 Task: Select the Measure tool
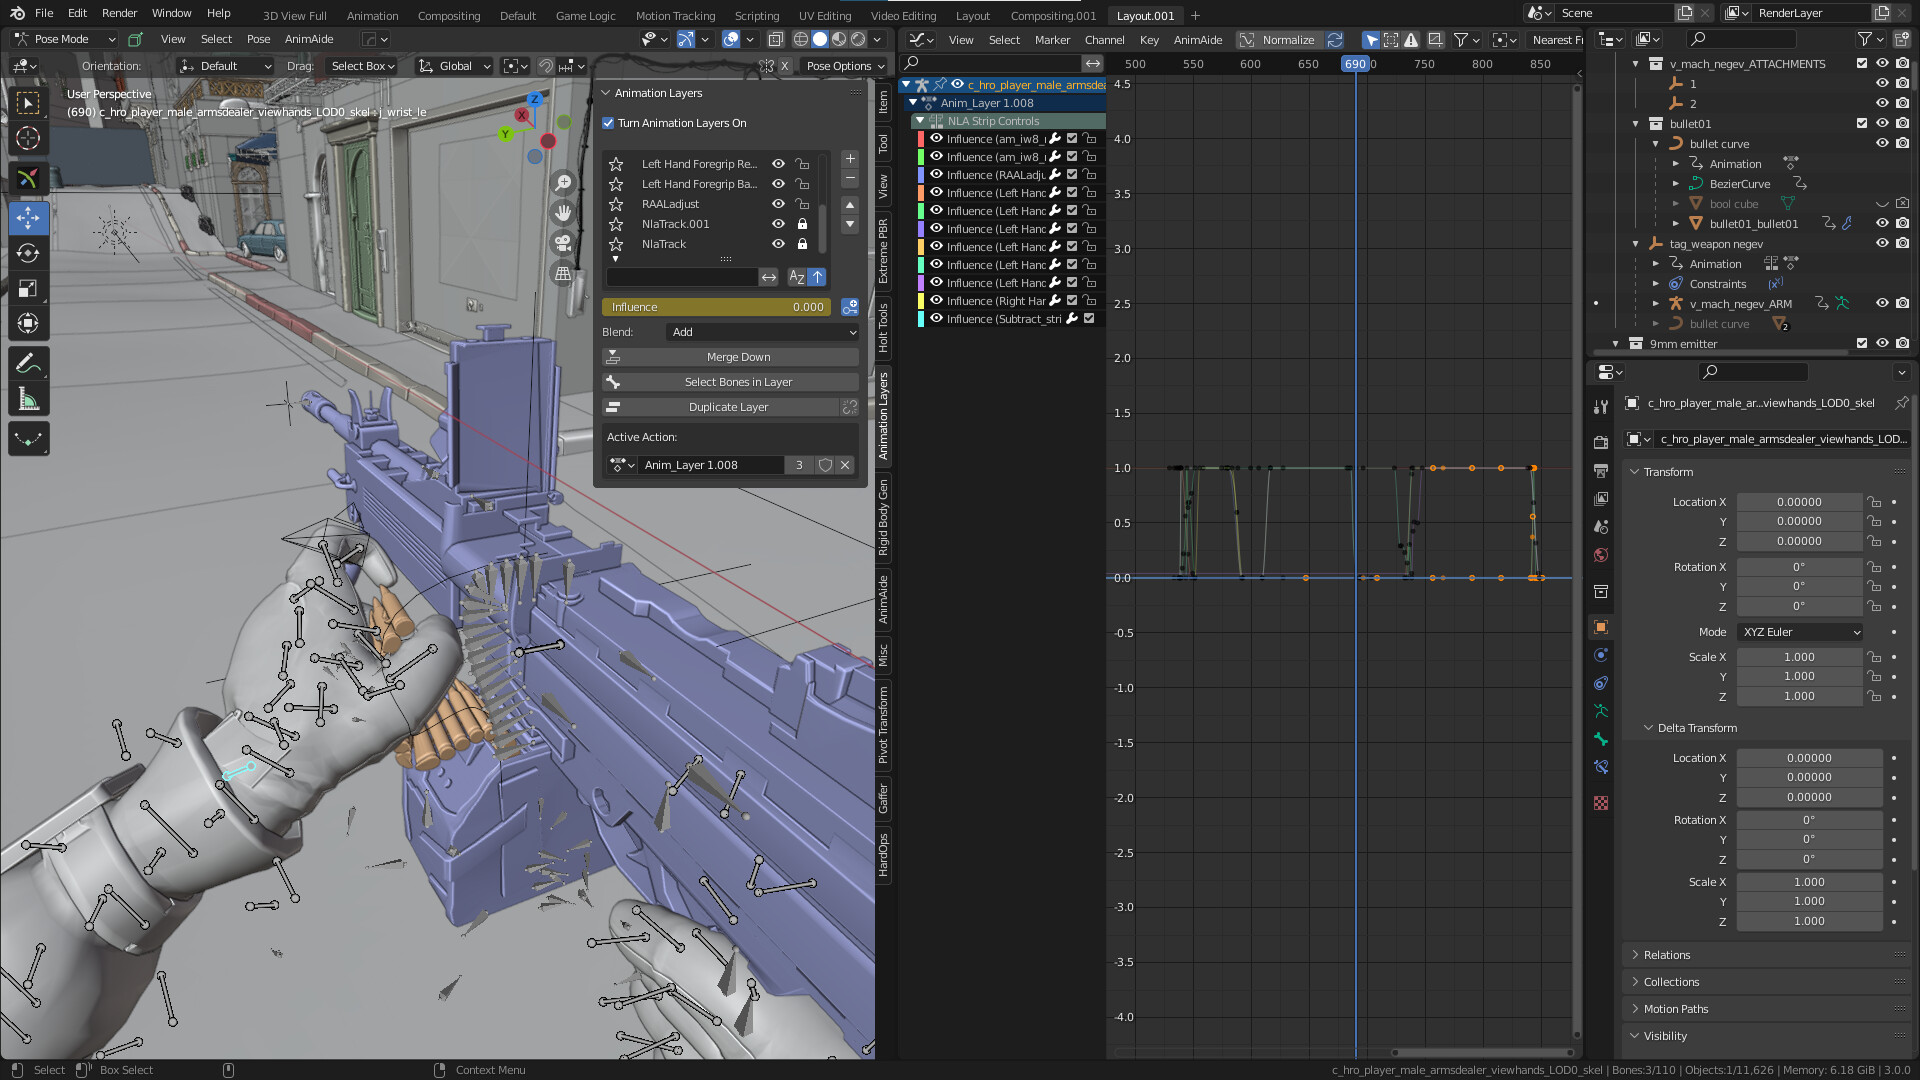tap(28, 397)
